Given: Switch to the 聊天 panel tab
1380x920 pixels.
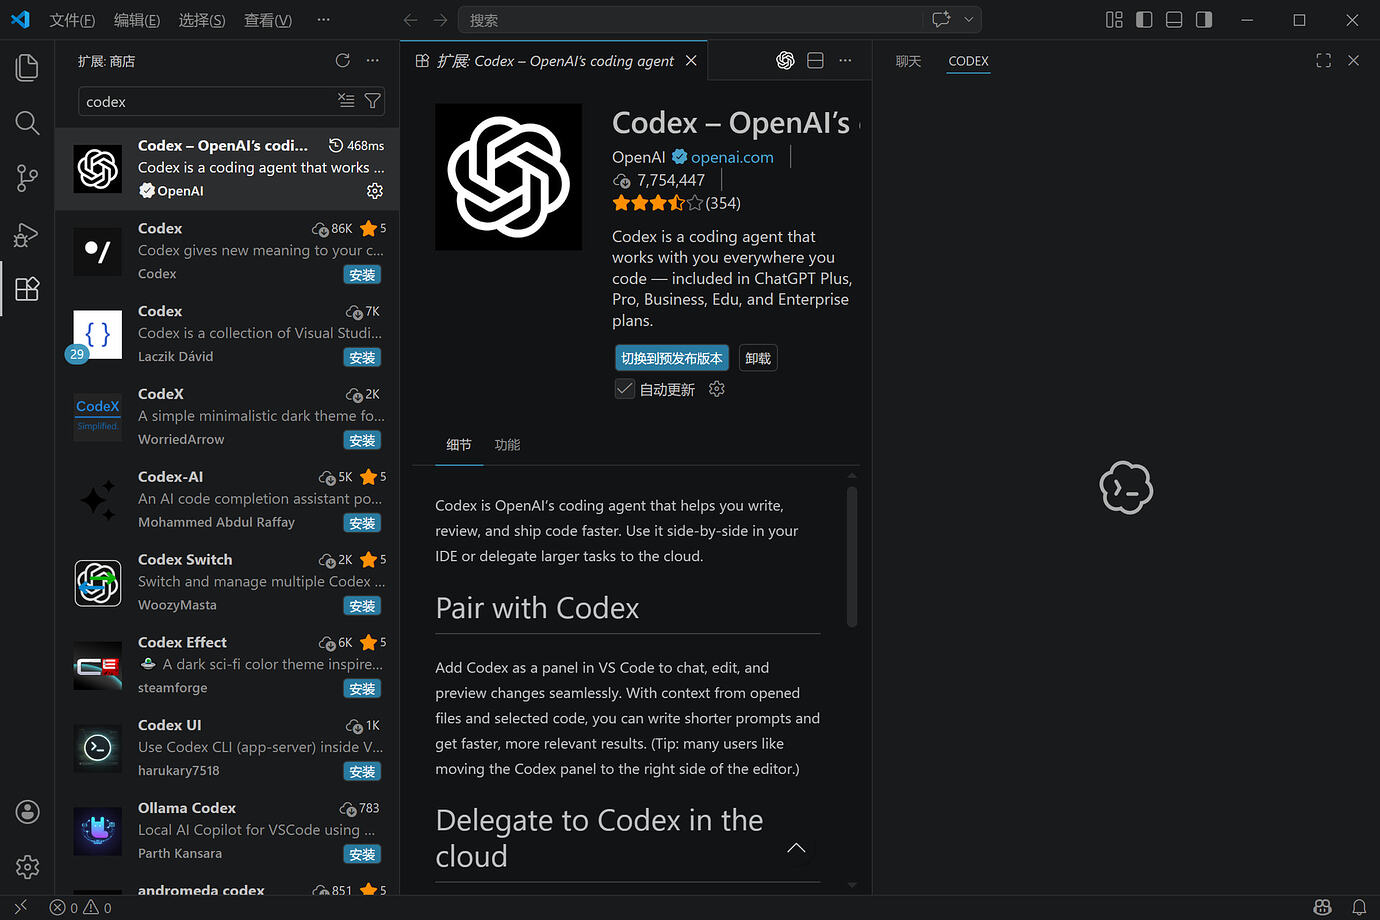Looking at the screenshot, I should [908, 61].
